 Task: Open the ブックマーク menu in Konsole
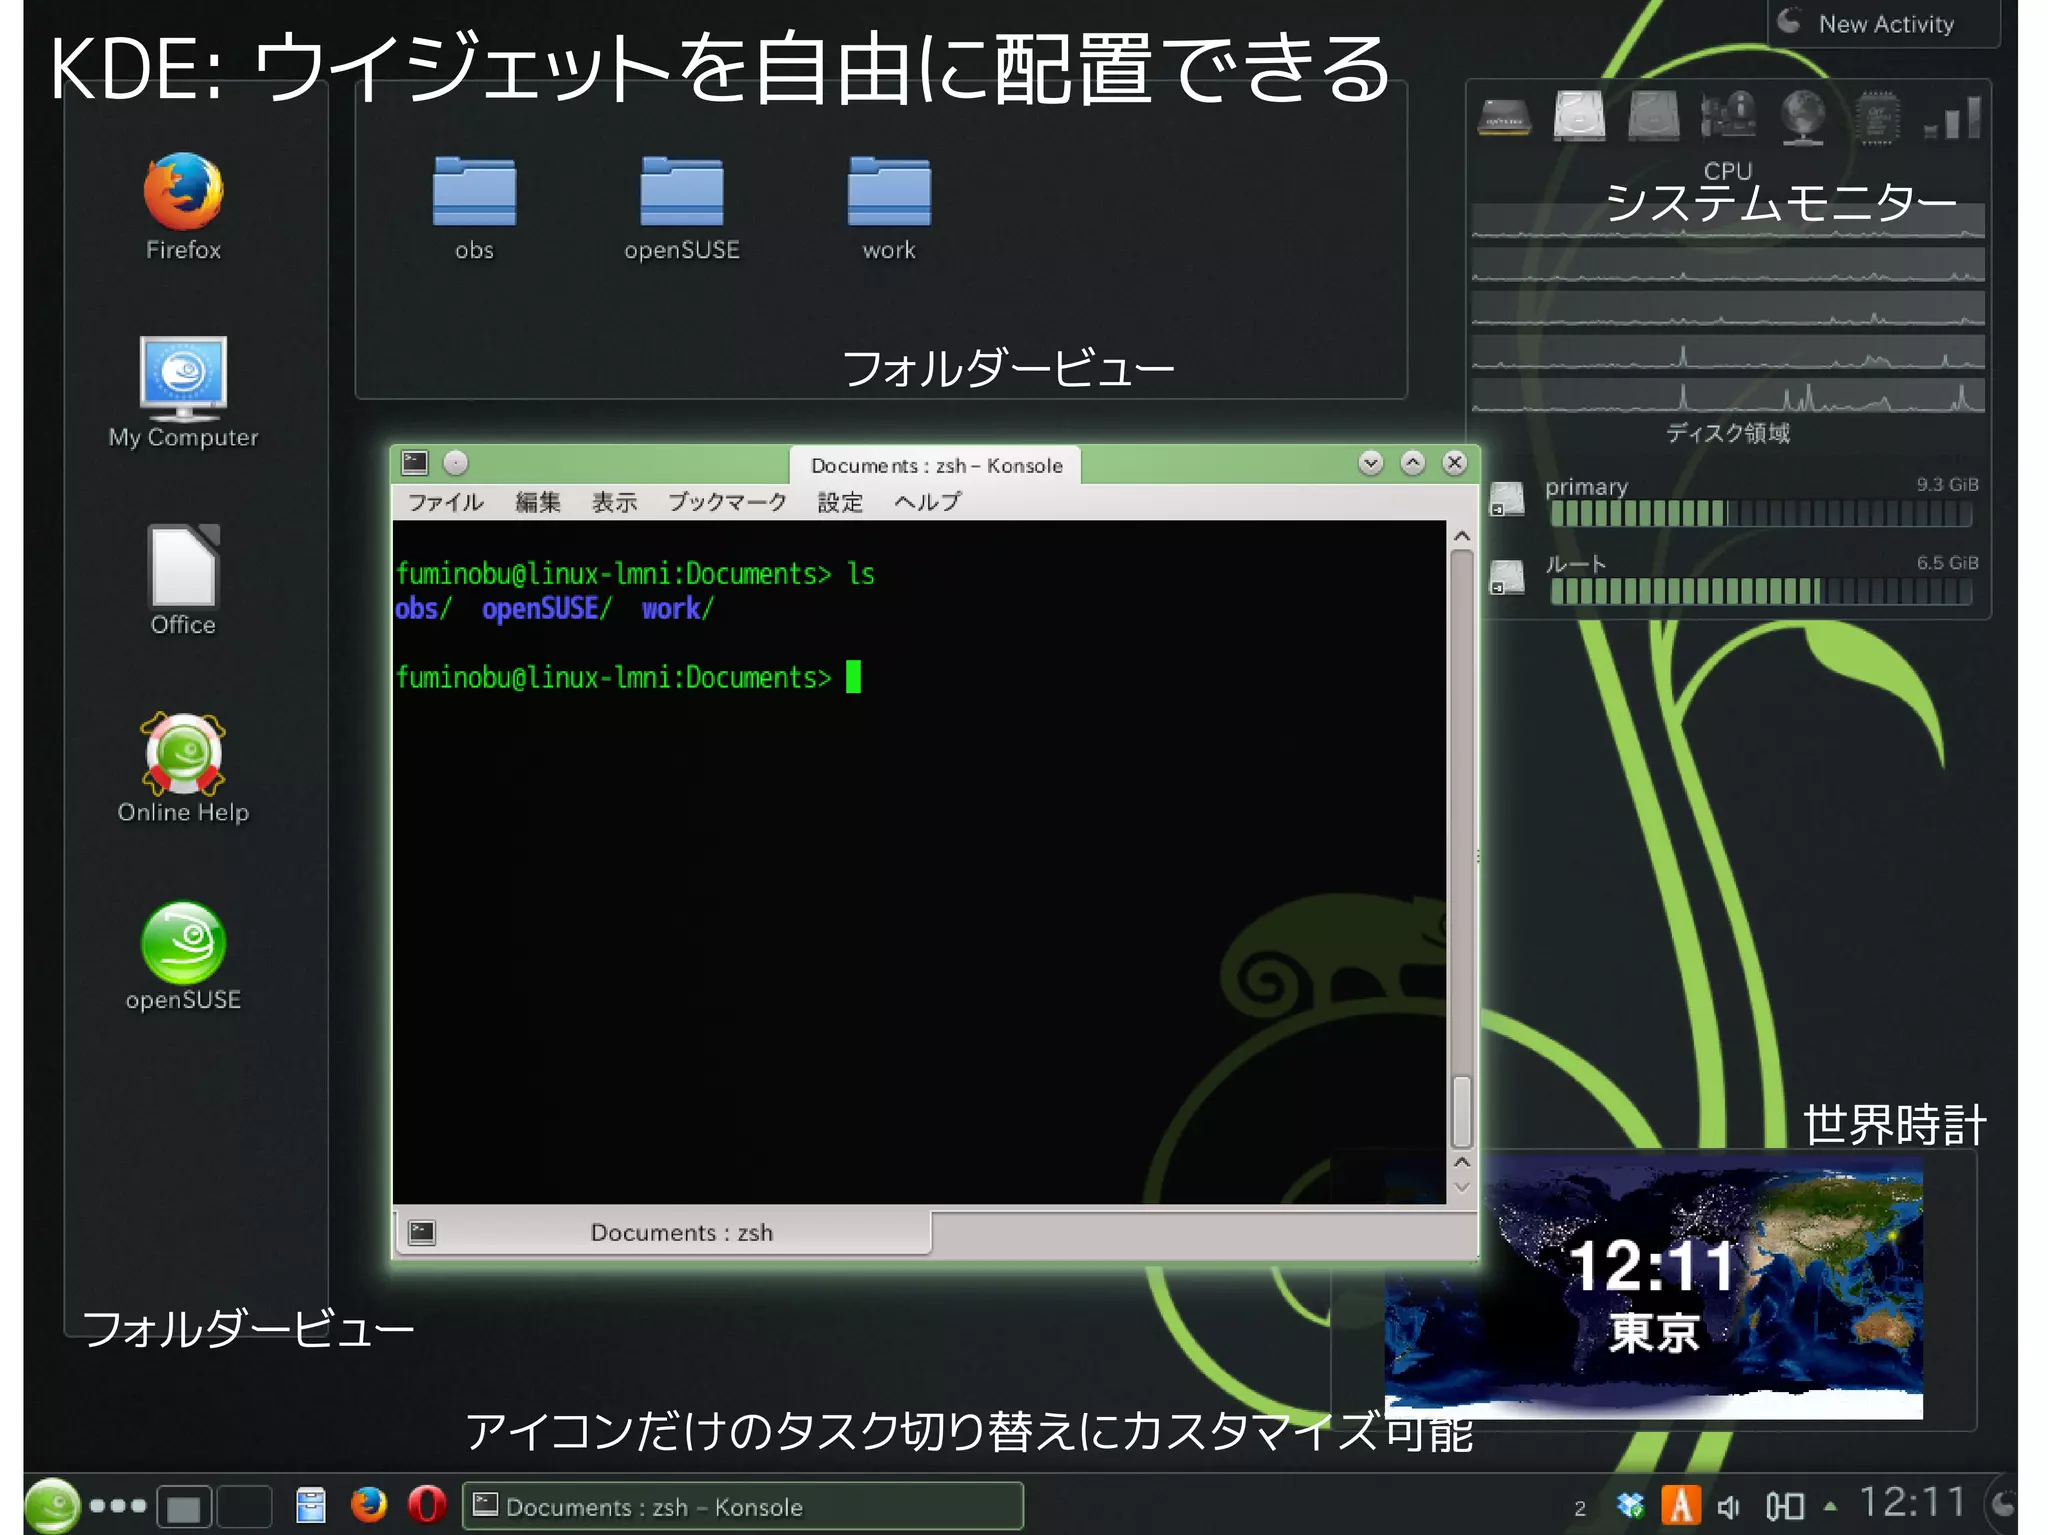(727, 502)
